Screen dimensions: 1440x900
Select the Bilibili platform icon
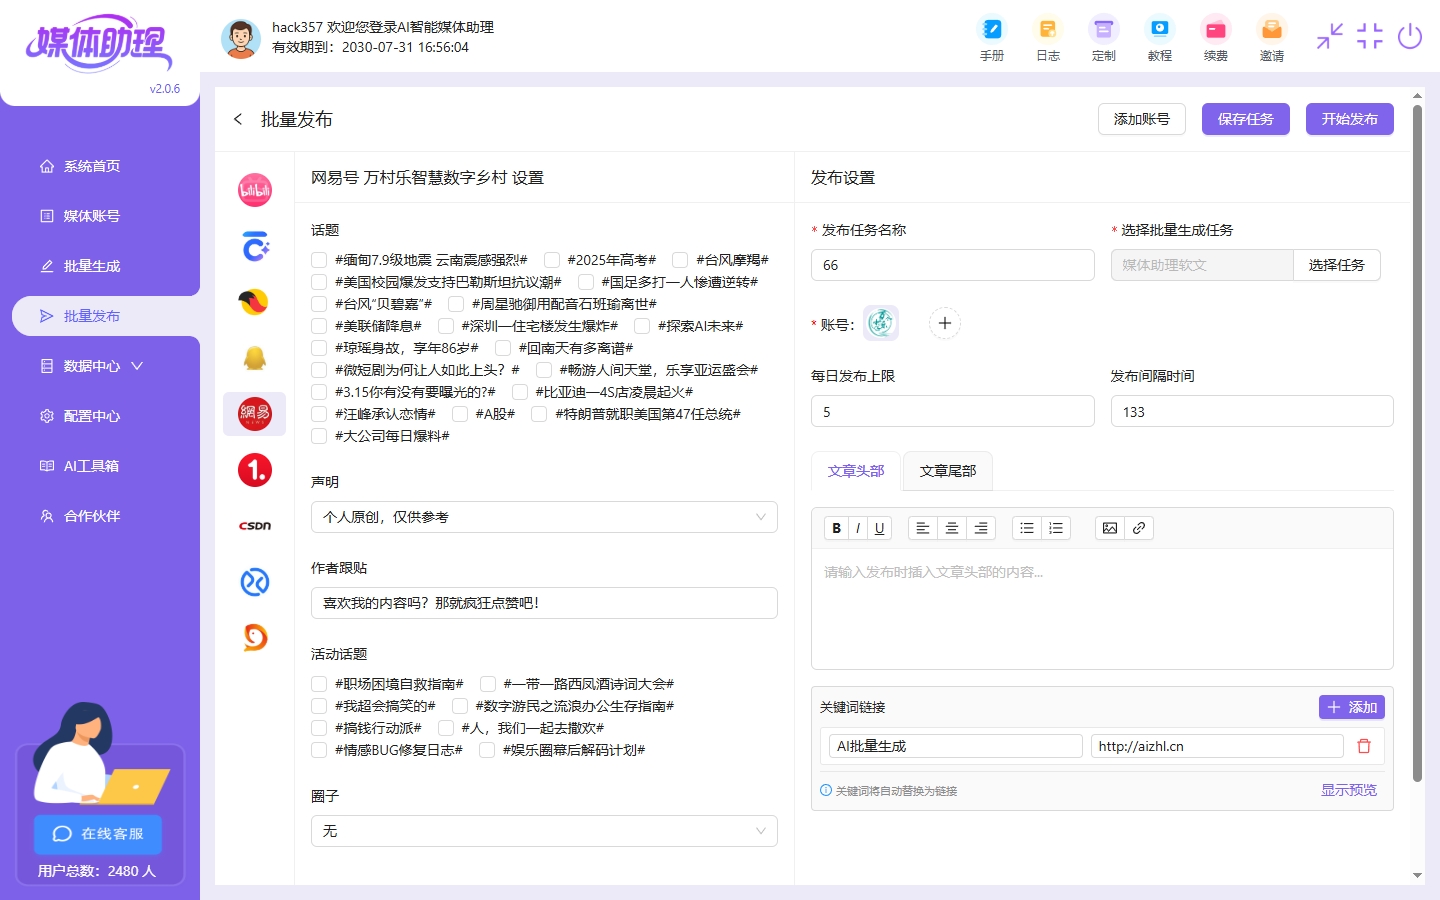pyautogui.click(x=254, y=189)
